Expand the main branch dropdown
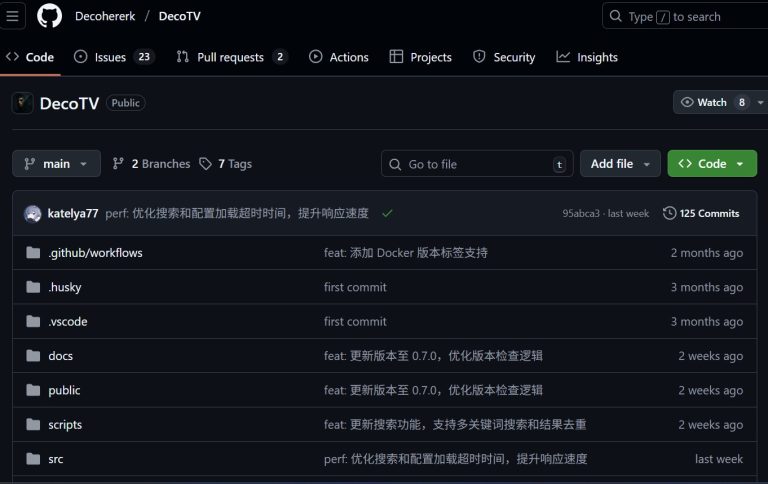768x484 pixels. pos(56,164)
